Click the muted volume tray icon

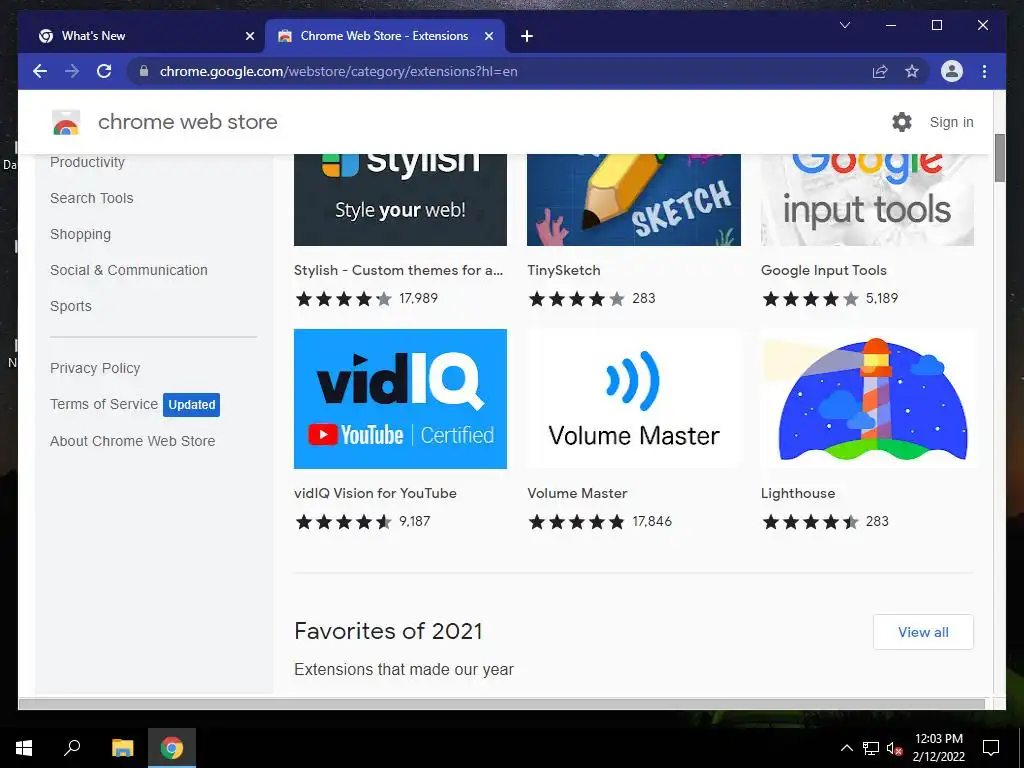[894, 748]
